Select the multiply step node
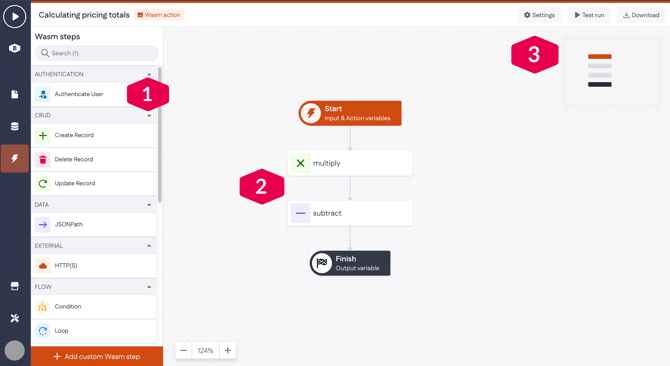 (350, 163)
